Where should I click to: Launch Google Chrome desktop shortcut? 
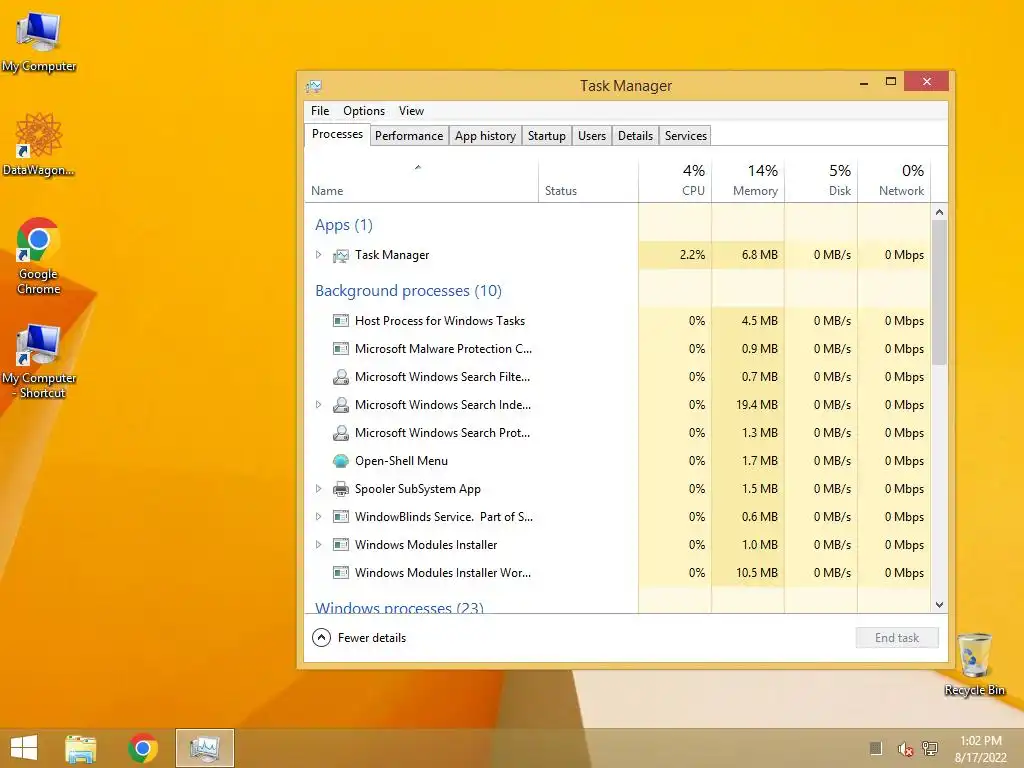pos(39,256)
